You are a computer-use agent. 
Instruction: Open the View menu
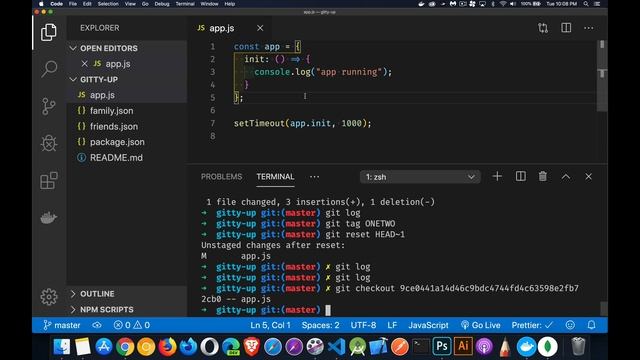(130, 4)
